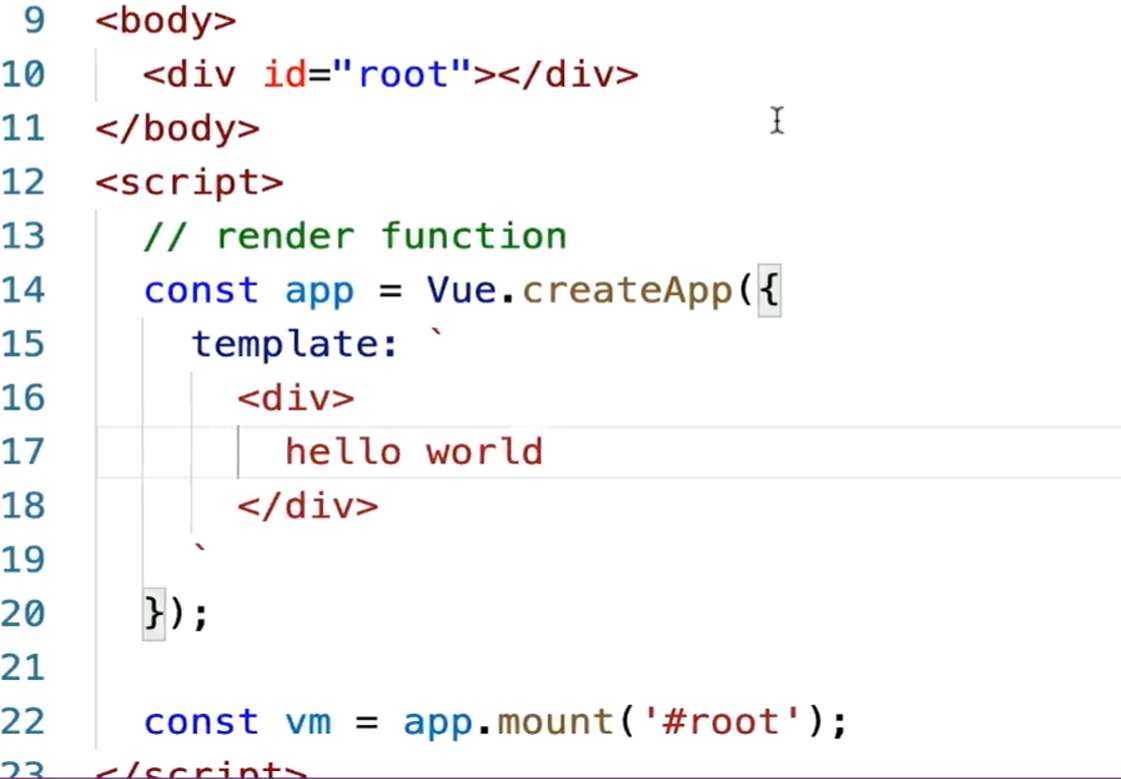Screen dimensions: 1121x779
Task: Click line number 10 in the gutter
Action: point(23,74)
